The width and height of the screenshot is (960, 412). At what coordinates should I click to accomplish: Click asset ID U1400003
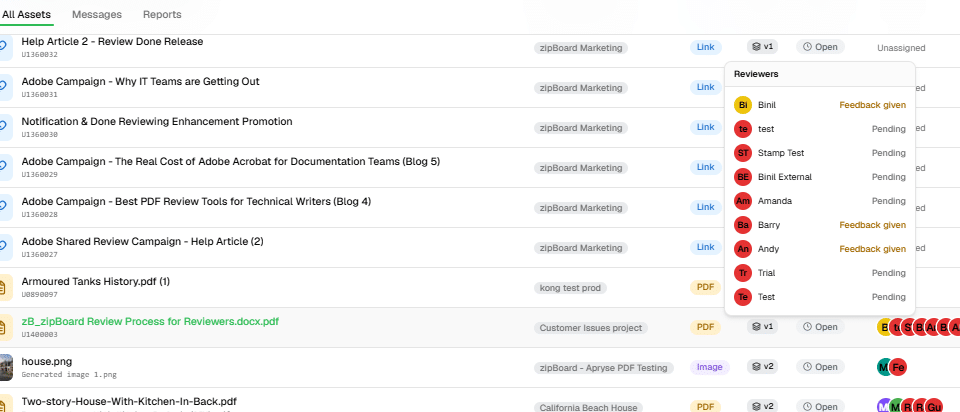click(x=39, y=335)
